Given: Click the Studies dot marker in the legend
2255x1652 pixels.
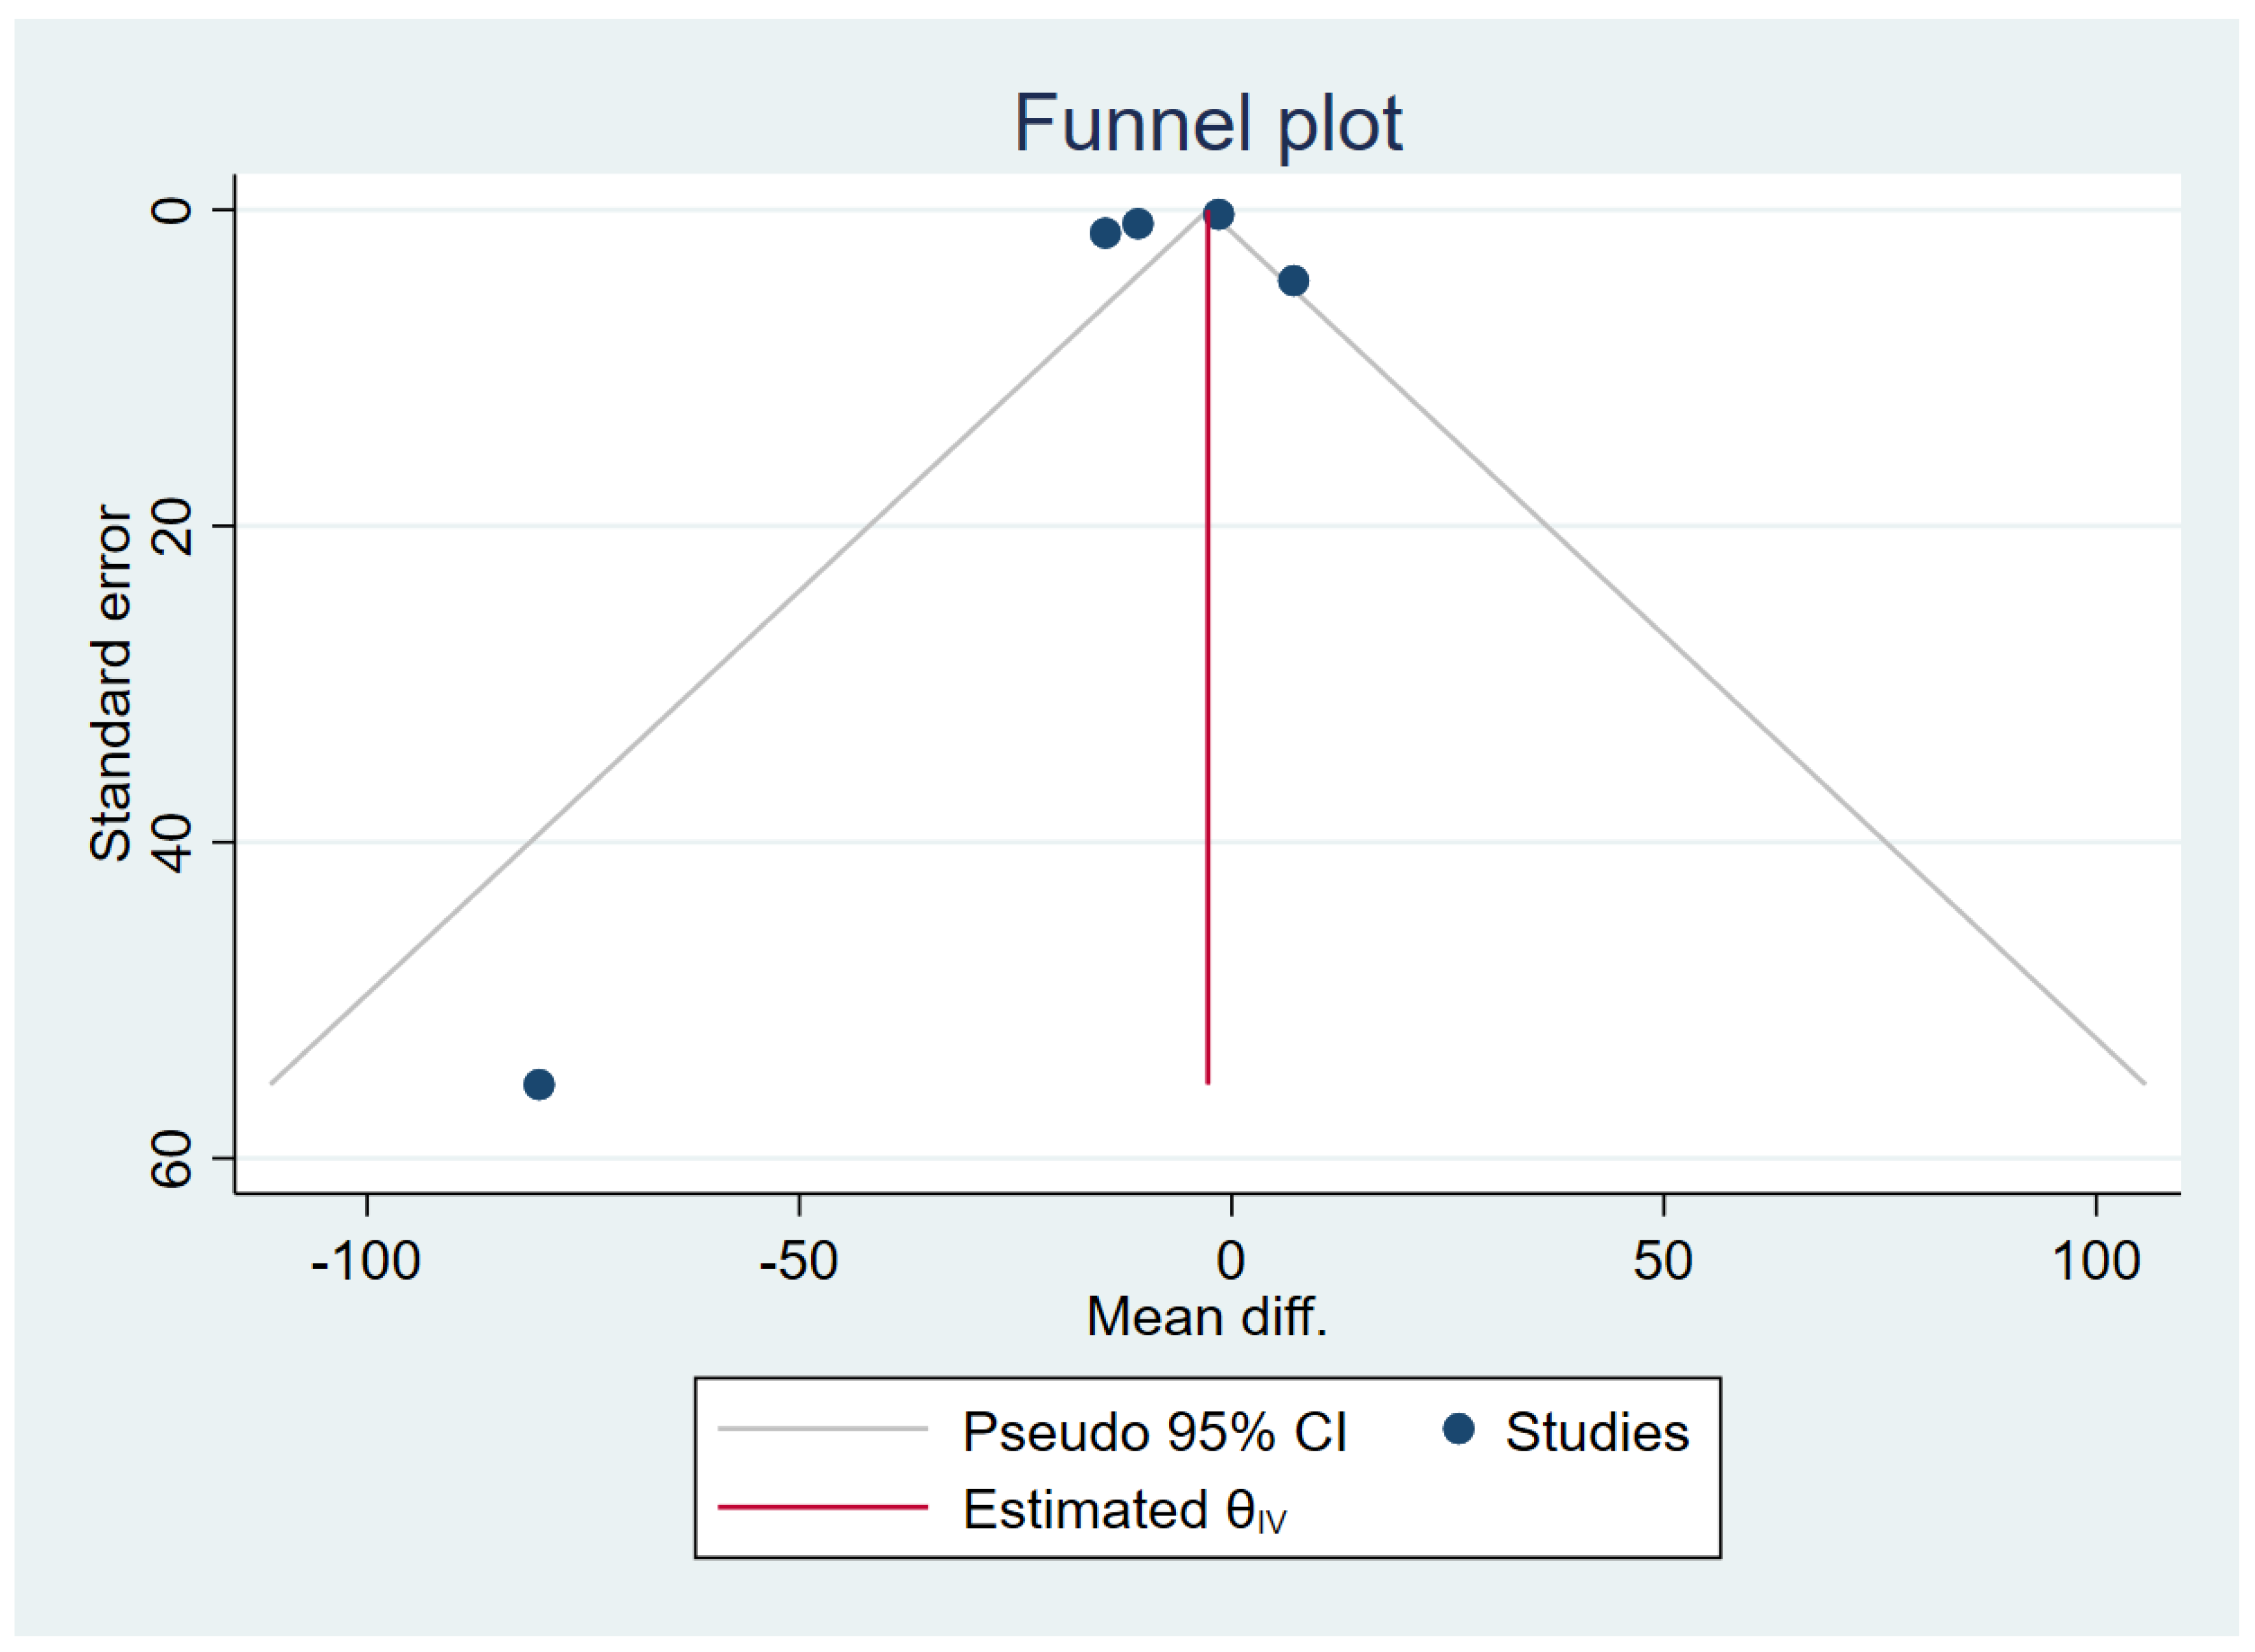Looking at the screenshot, I should click(1459, 1429).
